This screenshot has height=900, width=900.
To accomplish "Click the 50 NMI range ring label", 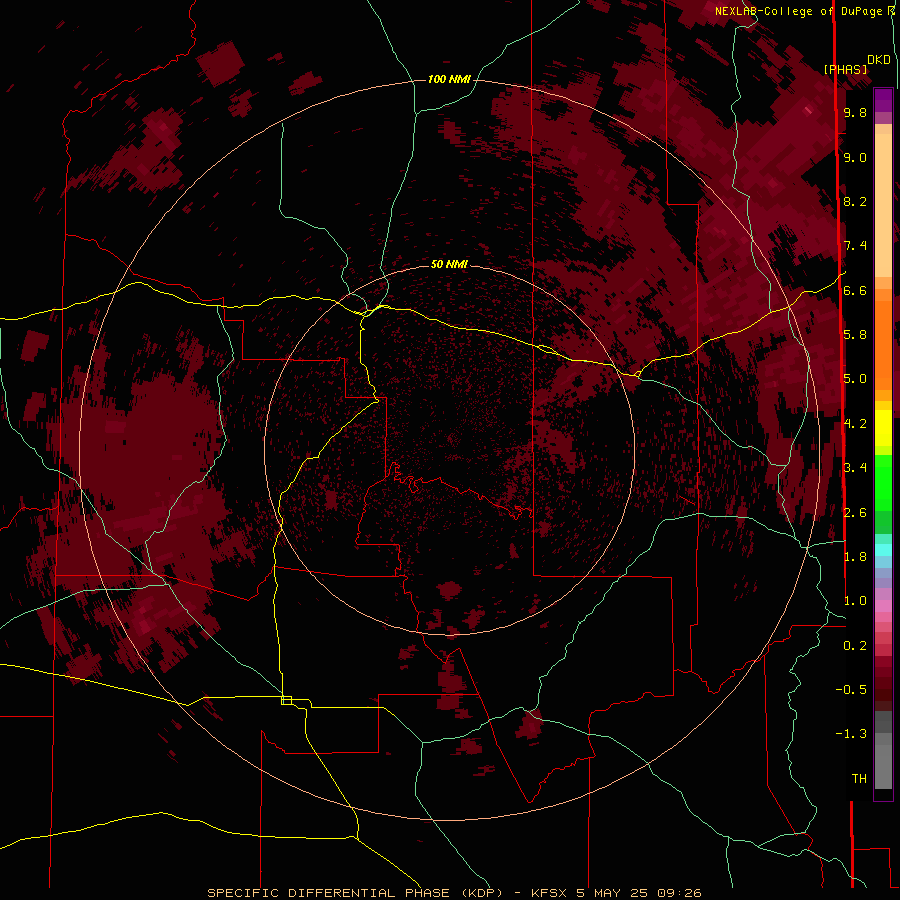I will (x=449, y=264).
